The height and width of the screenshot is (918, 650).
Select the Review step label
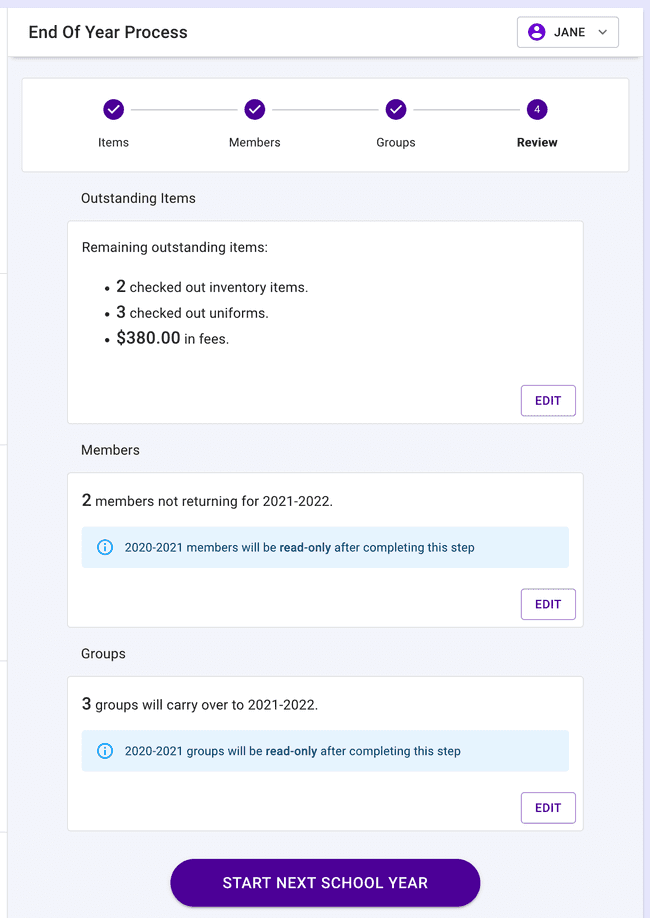pyautogui.click(x=537, y=142)
